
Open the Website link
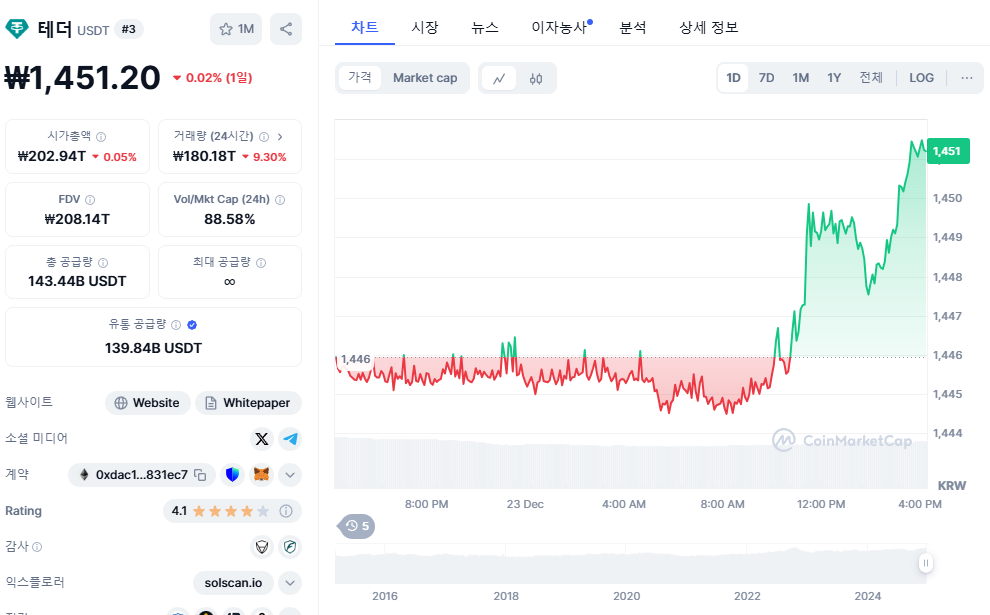coord(148,403)
